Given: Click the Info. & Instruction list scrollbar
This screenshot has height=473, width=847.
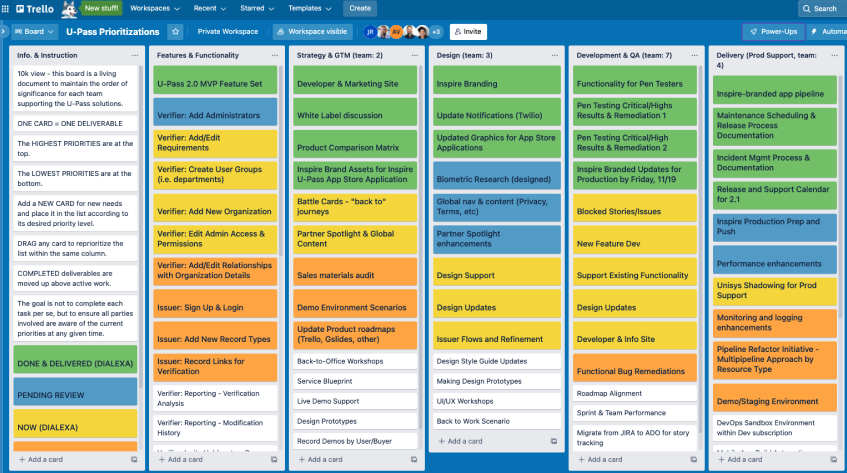Looking at the screenshot, I should point(141,227).
